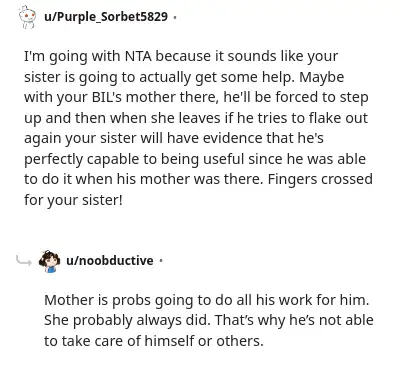
Task: Click the phrase 'get some help'
Action: point(245,77)
